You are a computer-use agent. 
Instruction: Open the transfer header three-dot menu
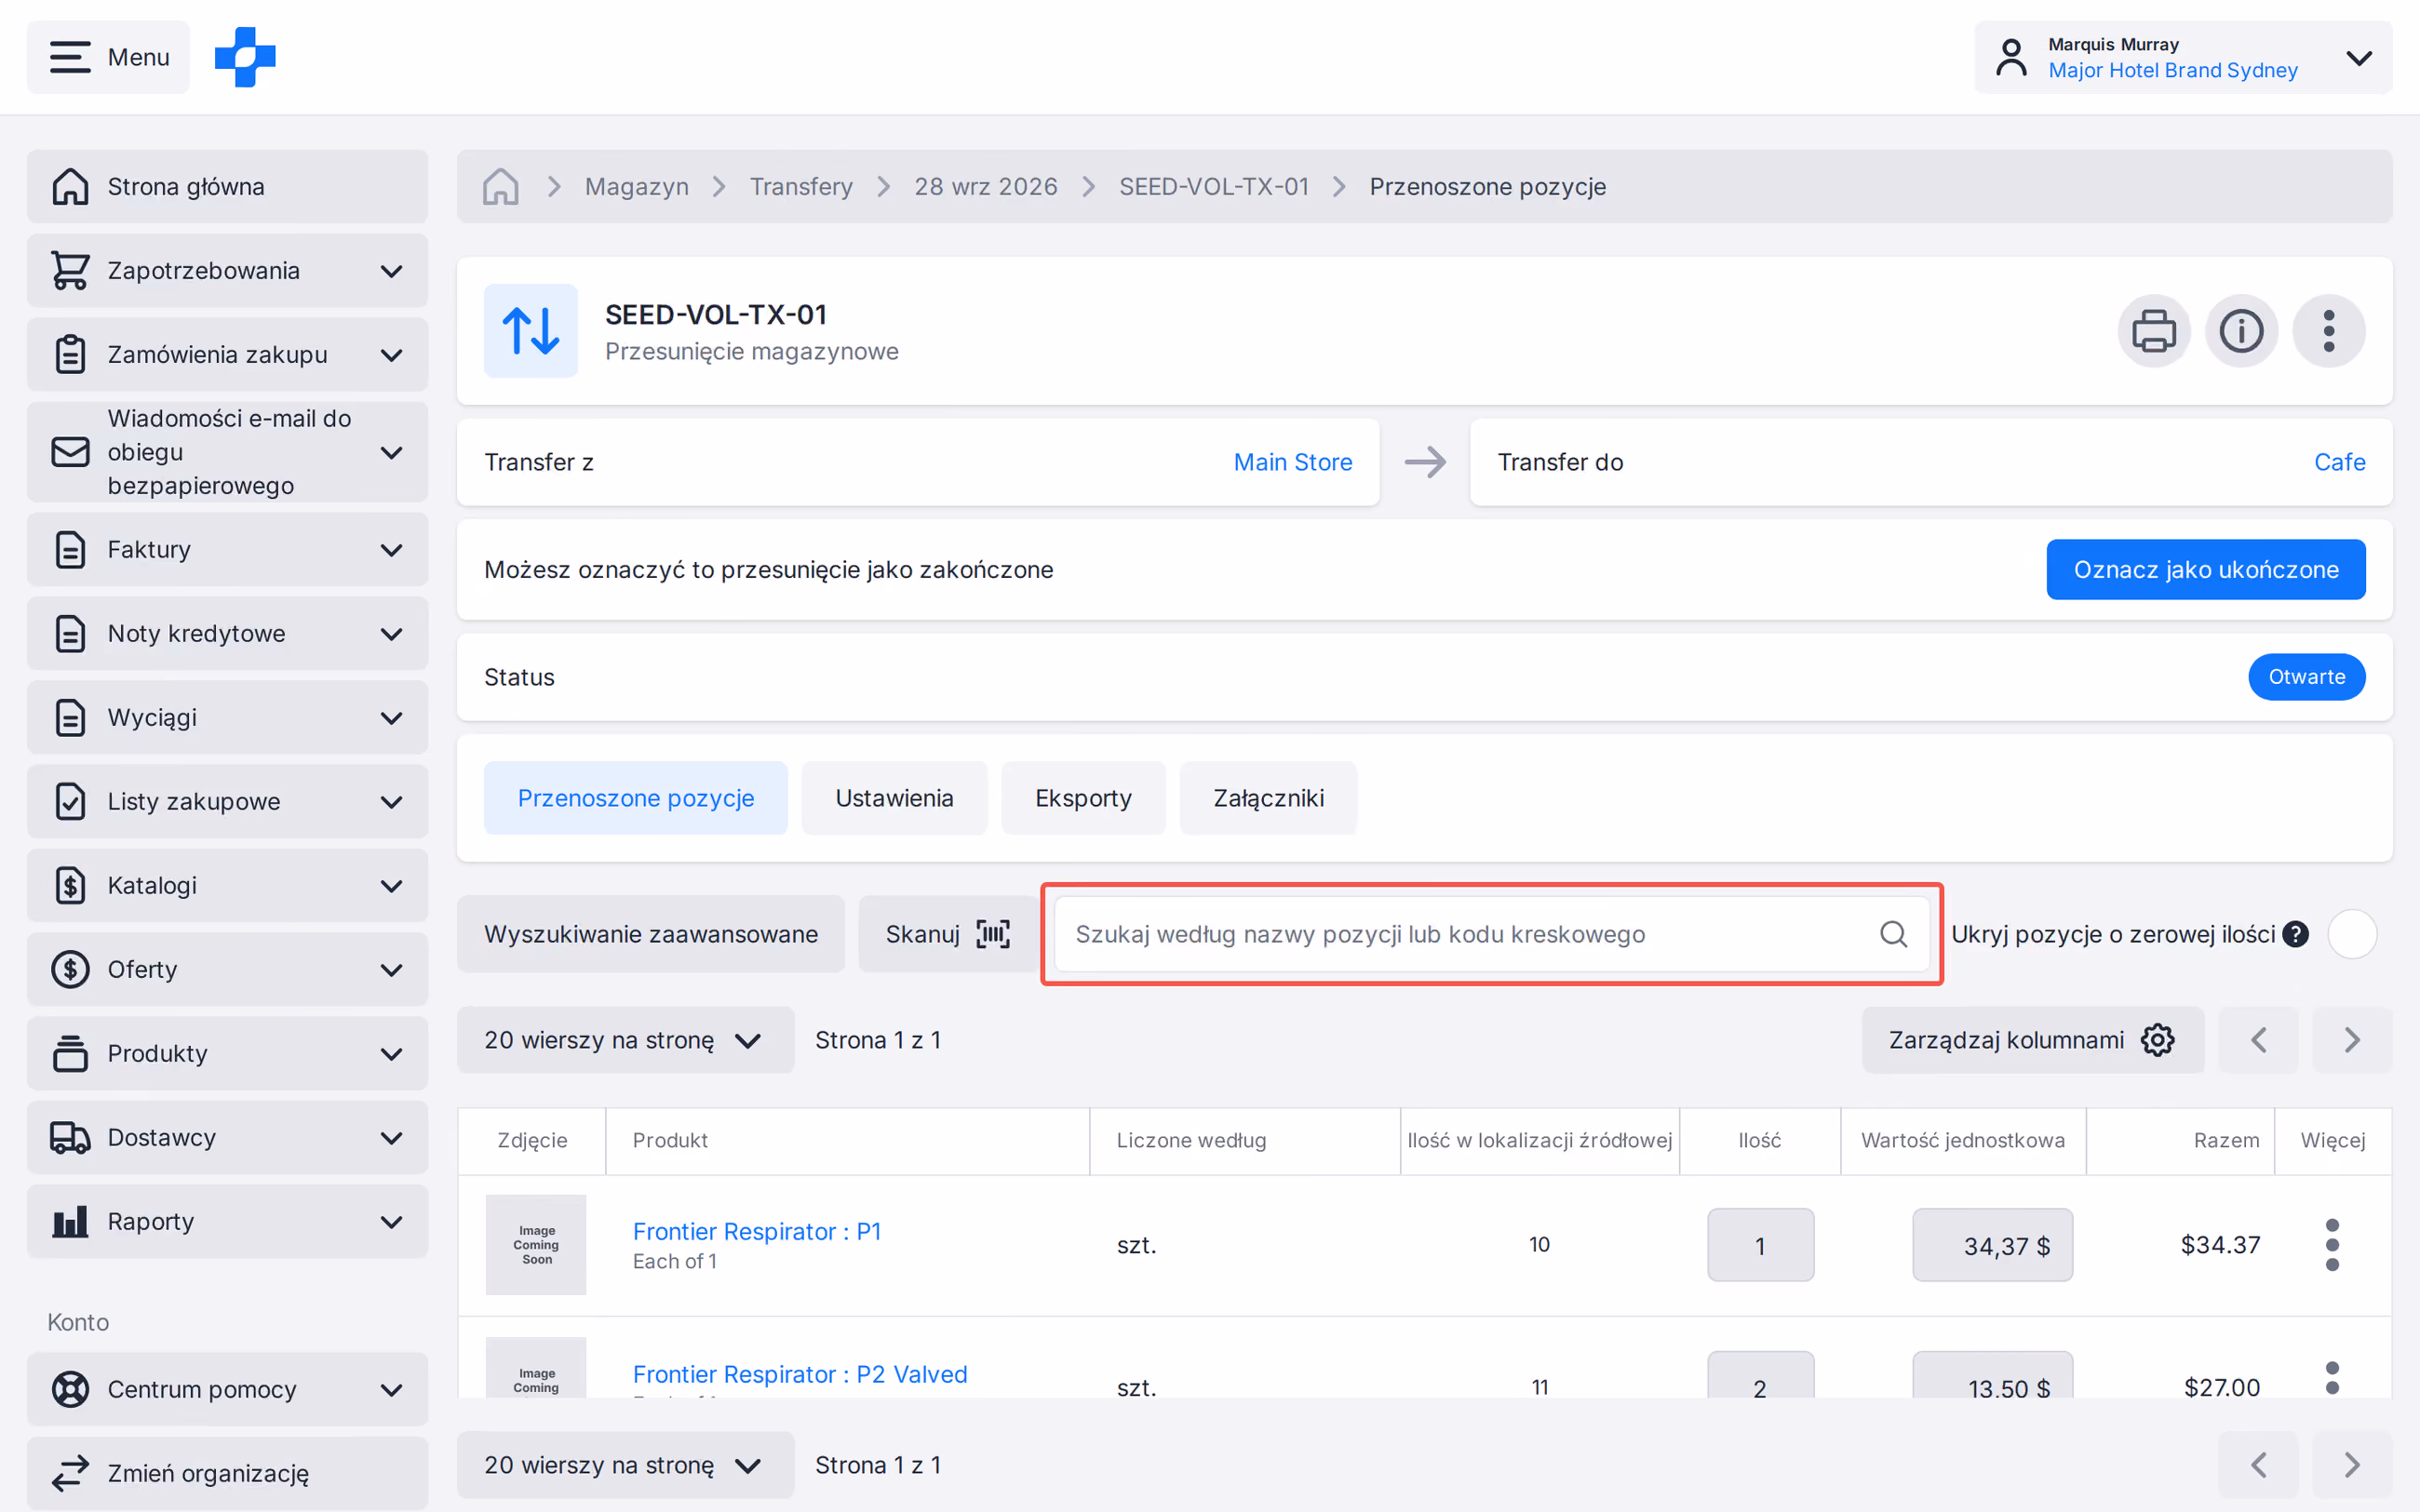[2329, 331]
